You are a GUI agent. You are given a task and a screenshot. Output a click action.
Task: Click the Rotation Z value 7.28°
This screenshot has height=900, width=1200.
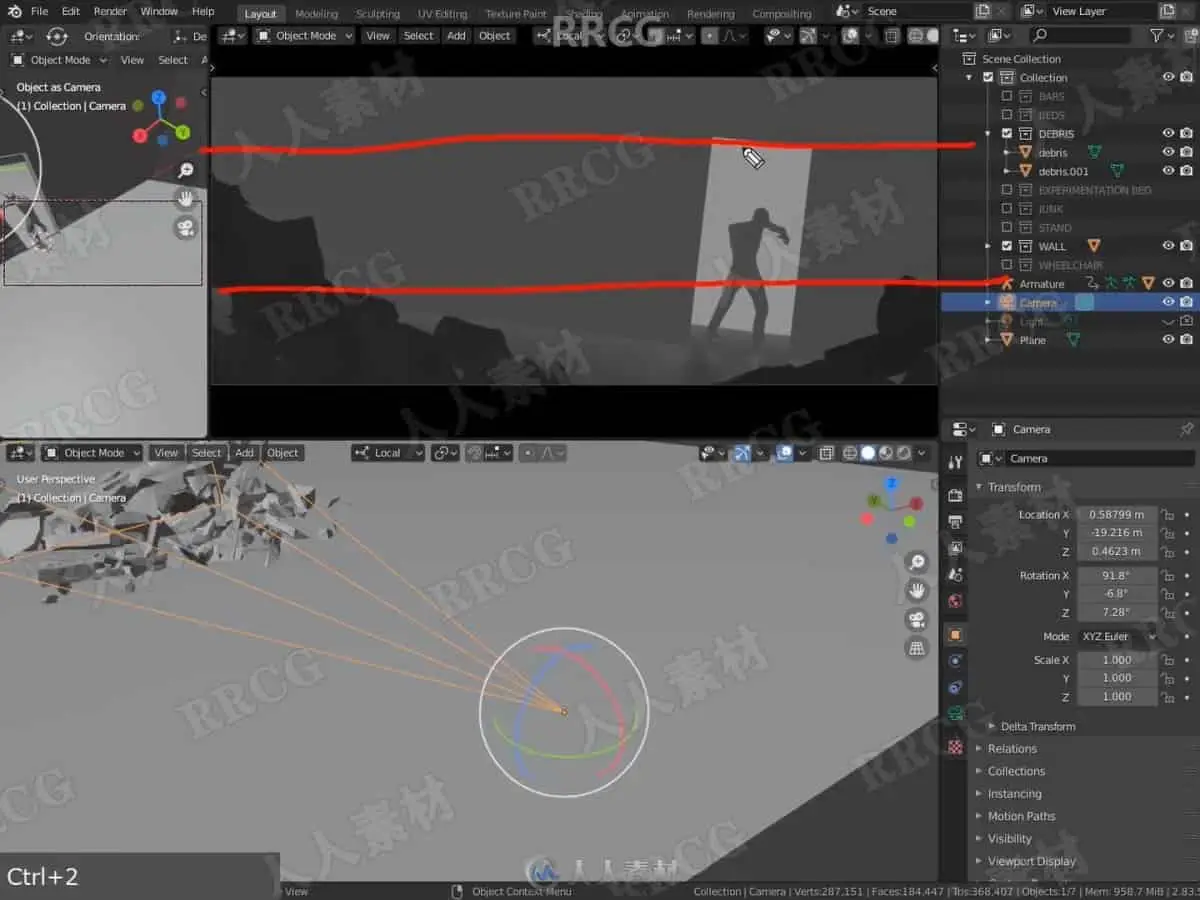click(x=1116, y=612)
